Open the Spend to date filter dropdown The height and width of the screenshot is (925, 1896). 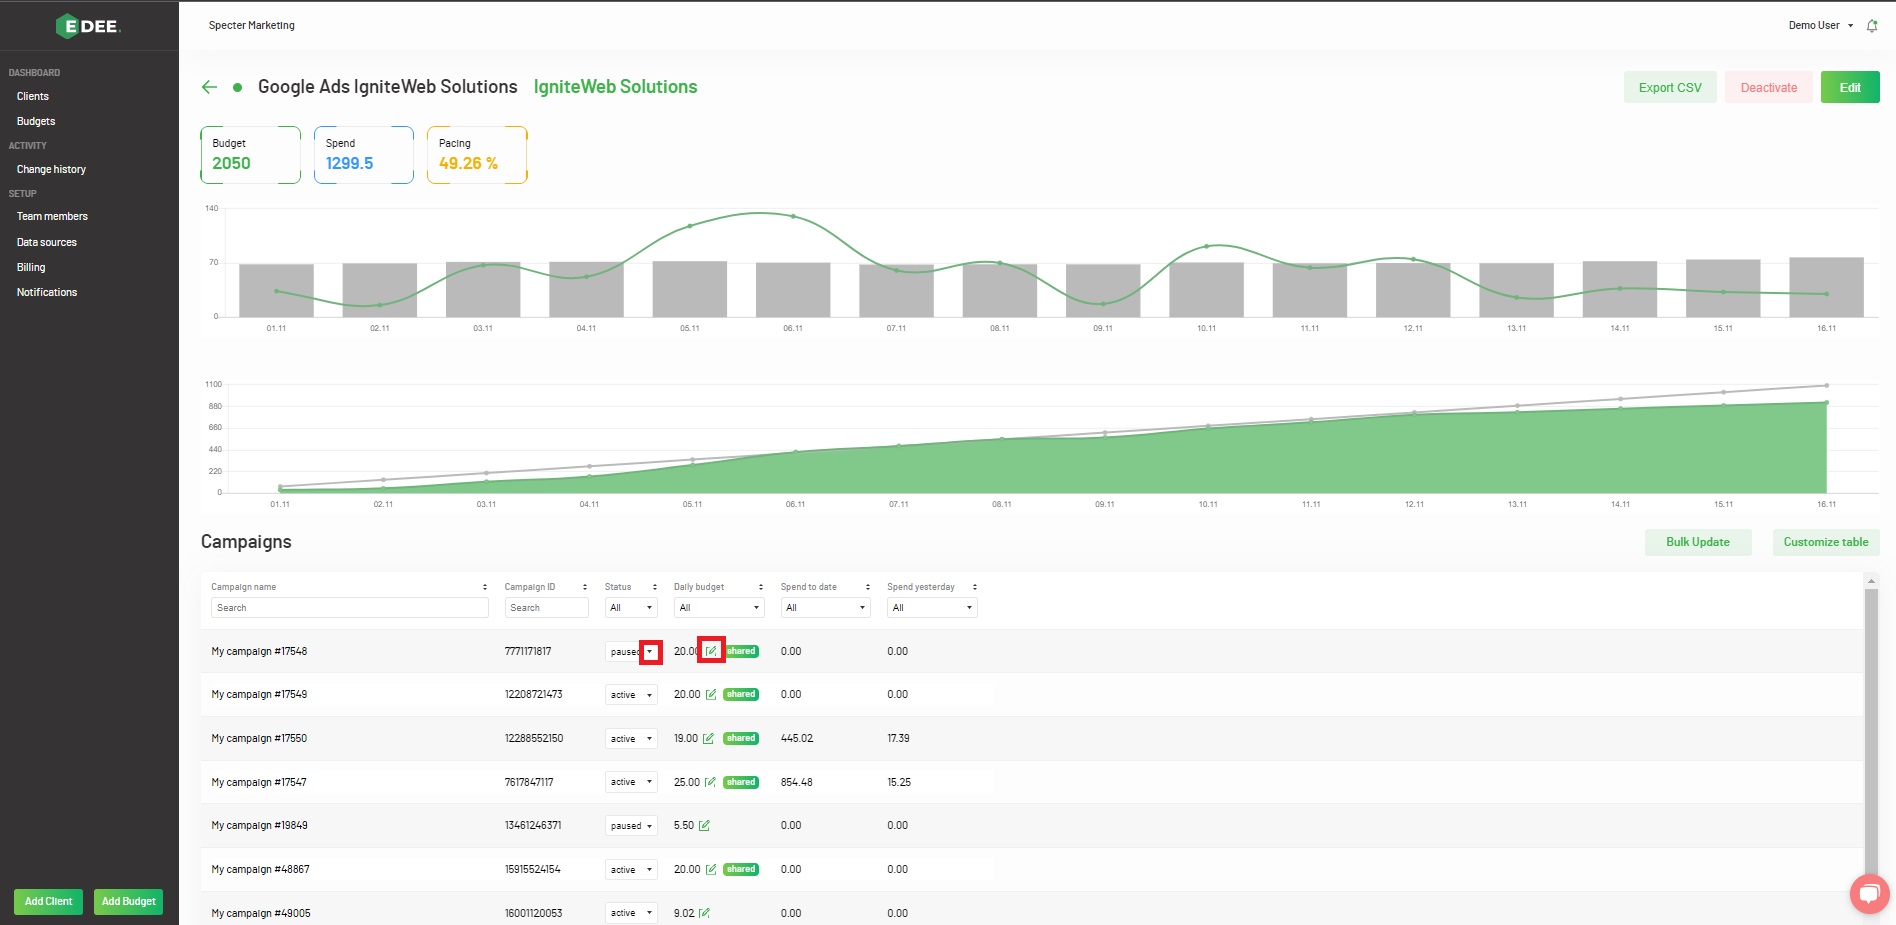[826, 608]
